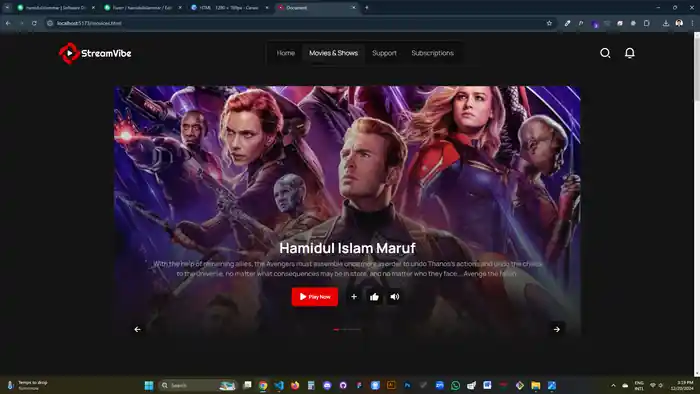Add movie to watchlist with plus icon
This screenshot has height=394, width=700.
[354, 297]
